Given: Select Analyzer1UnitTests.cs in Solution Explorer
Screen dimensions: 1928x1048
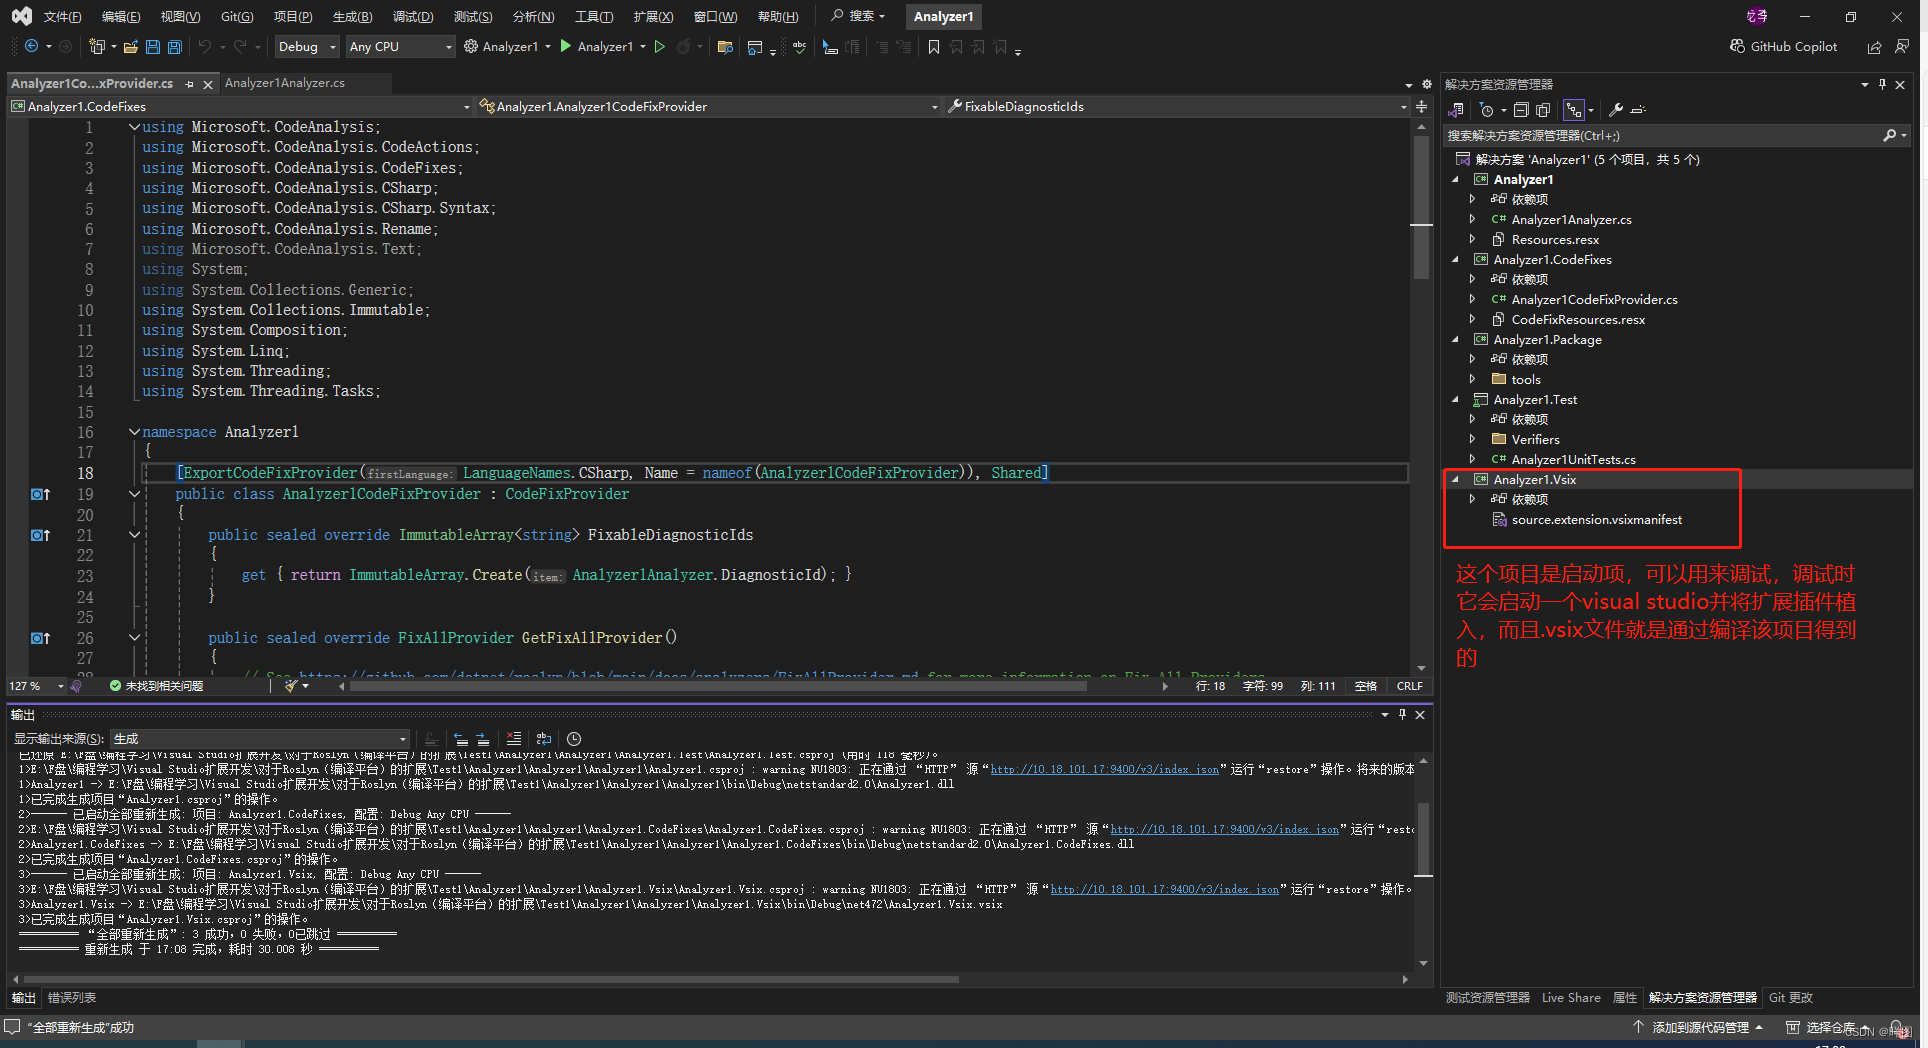Looking at the screenshot, I should coord(1573,460).
